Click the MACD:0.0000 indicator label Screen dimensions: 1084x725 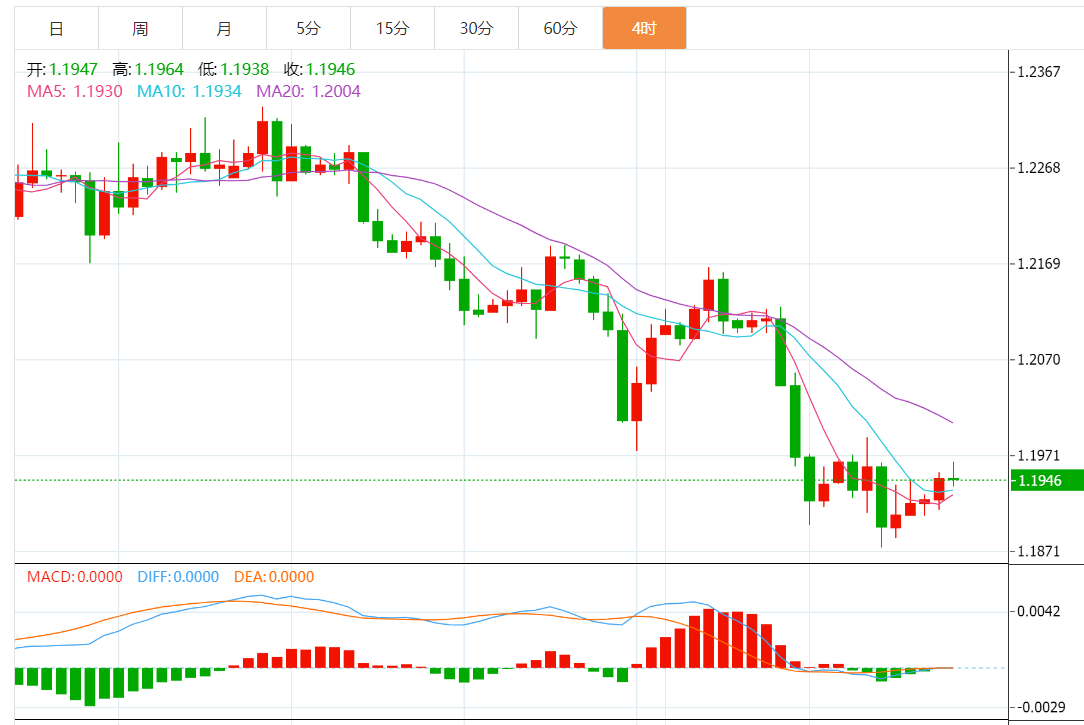click(x=75, y=576)
